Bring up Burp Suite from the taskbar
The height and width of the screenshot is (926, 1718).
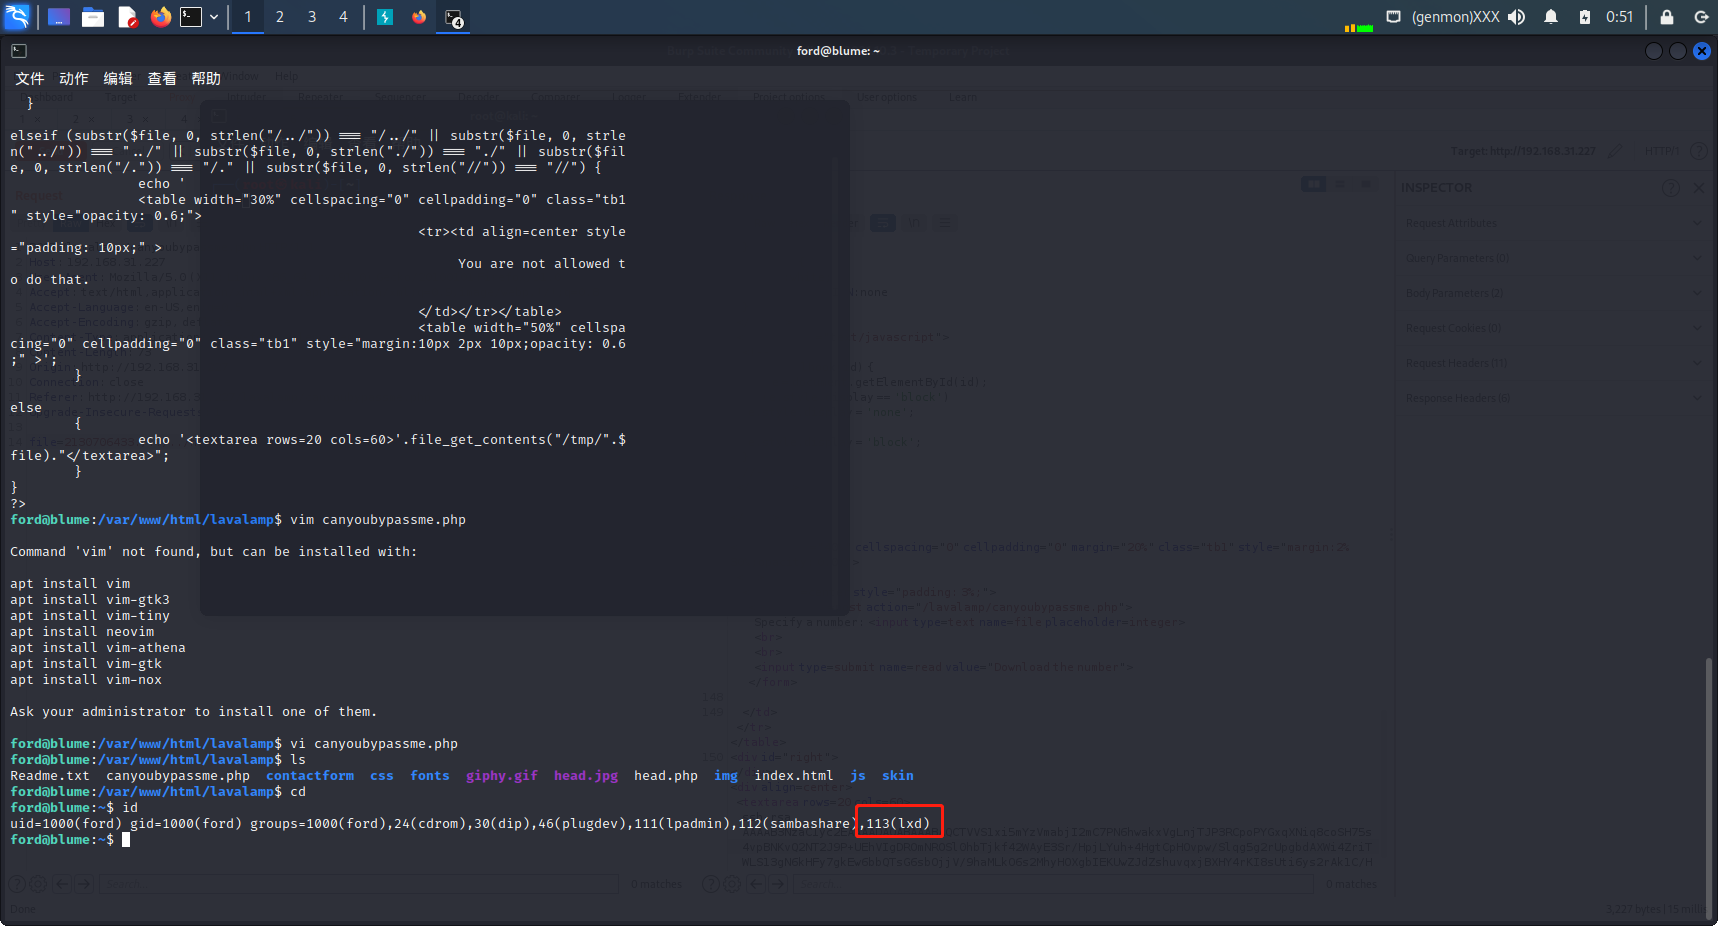[x=385, y=17]
